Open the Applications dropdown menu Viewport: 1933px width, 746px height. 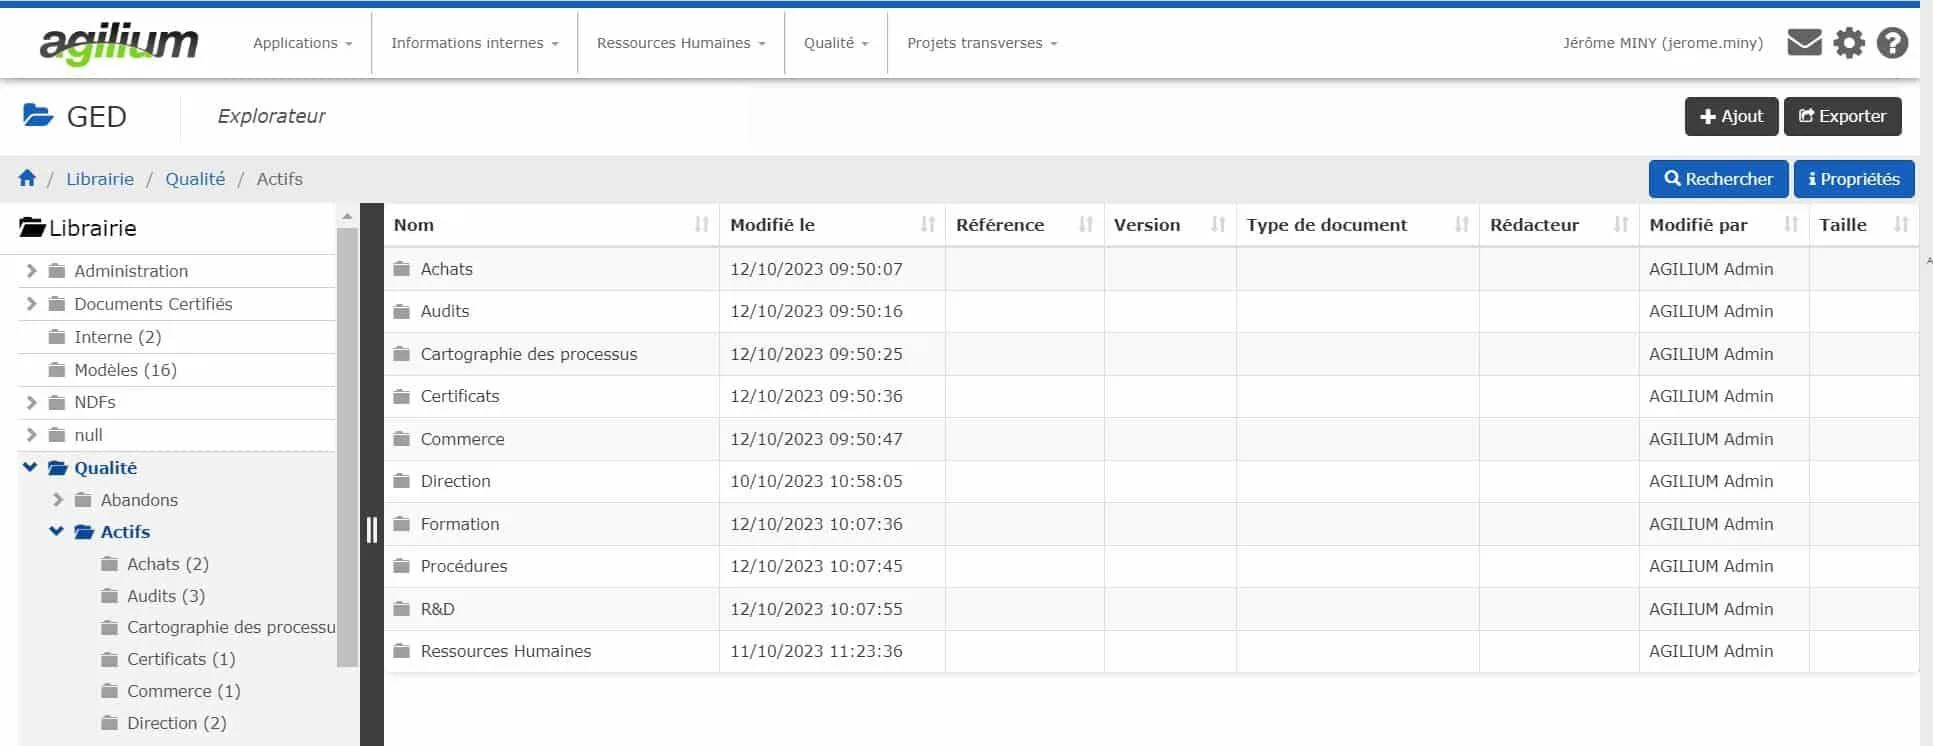[x=302, y=43]
